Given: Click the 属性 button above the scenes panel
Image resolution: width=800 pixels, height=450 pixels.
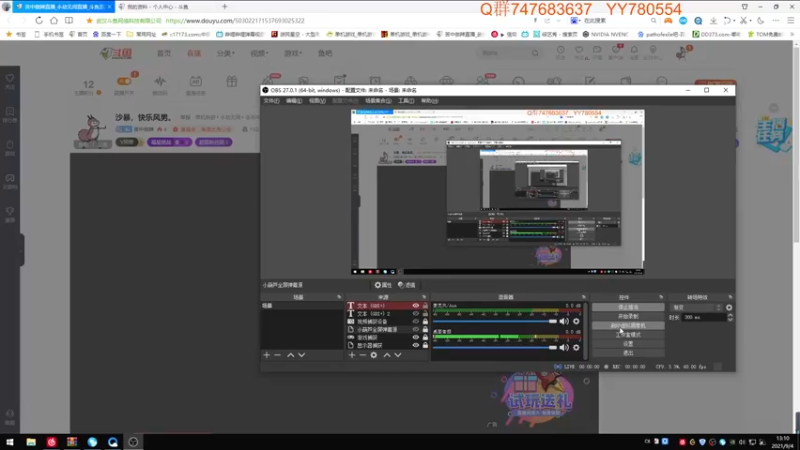Looking at the screenshot, I should 383,285.
